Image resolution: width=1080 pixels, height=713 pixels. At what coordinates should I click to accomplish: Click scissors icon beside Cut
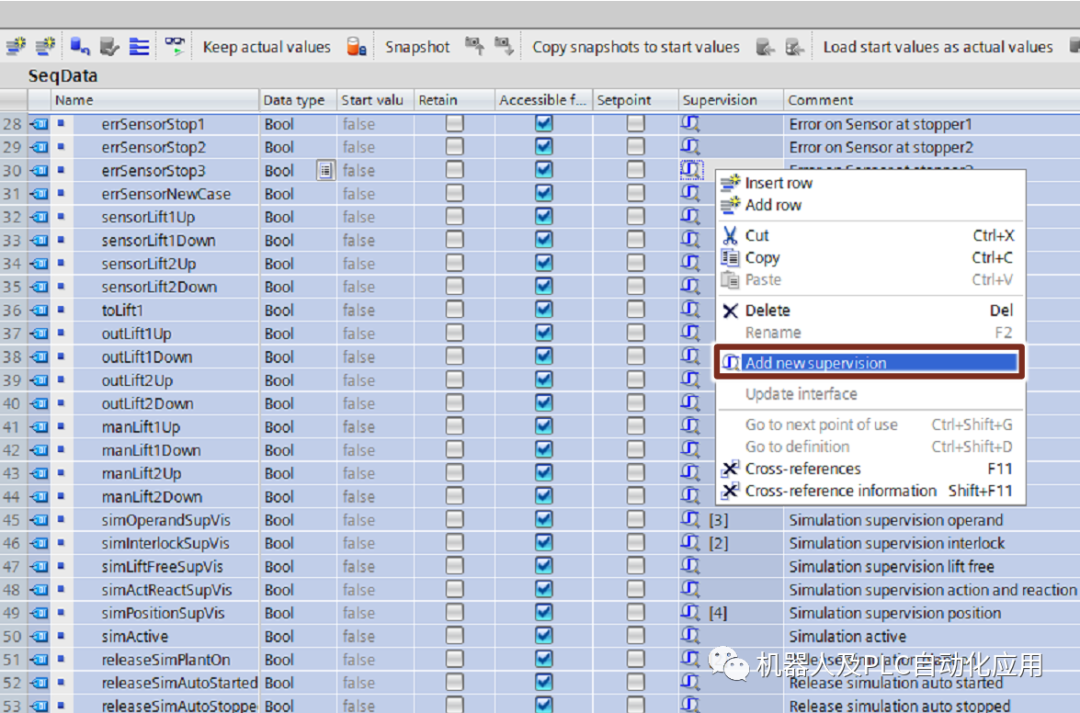click(x=730, y=236)
